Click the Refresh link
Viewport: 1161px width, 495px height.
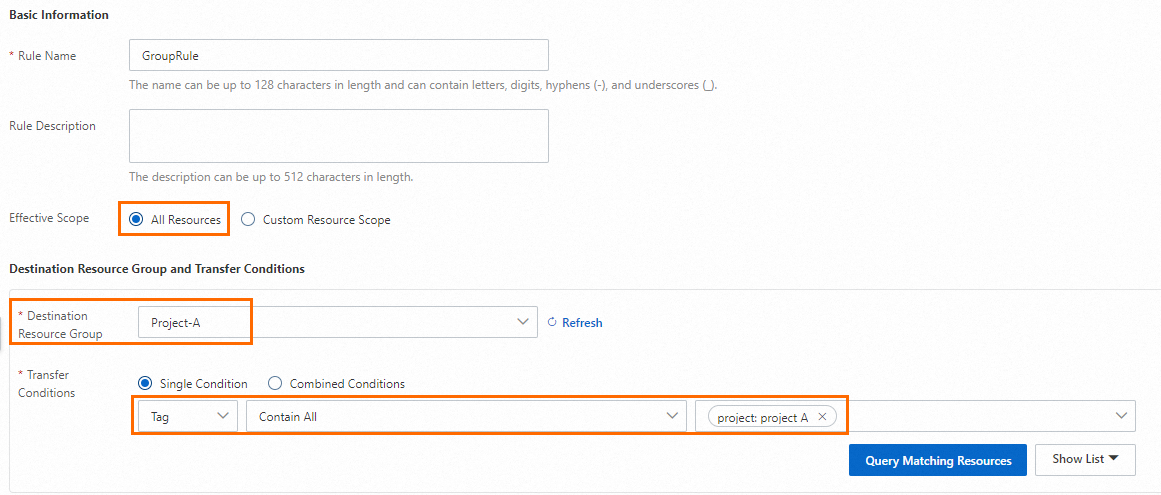582,323
